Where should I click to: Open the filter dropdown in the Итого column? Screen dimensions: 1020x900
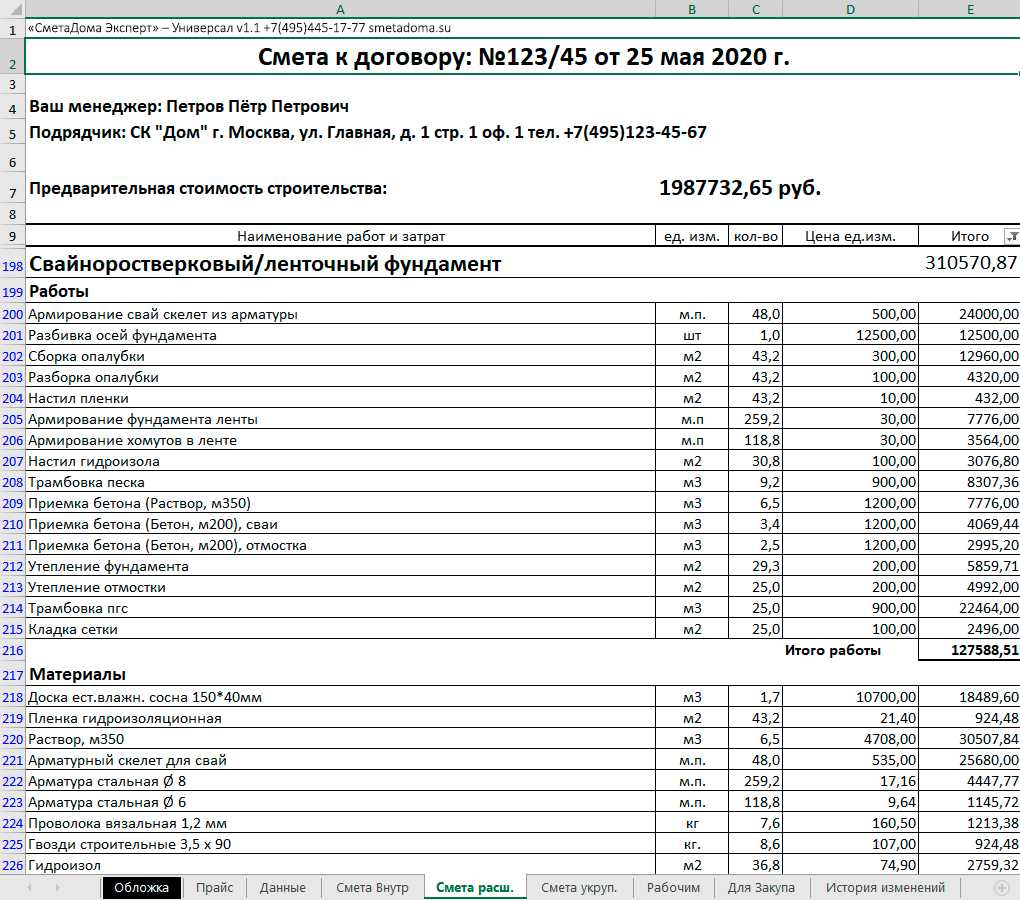point(1010,237)
